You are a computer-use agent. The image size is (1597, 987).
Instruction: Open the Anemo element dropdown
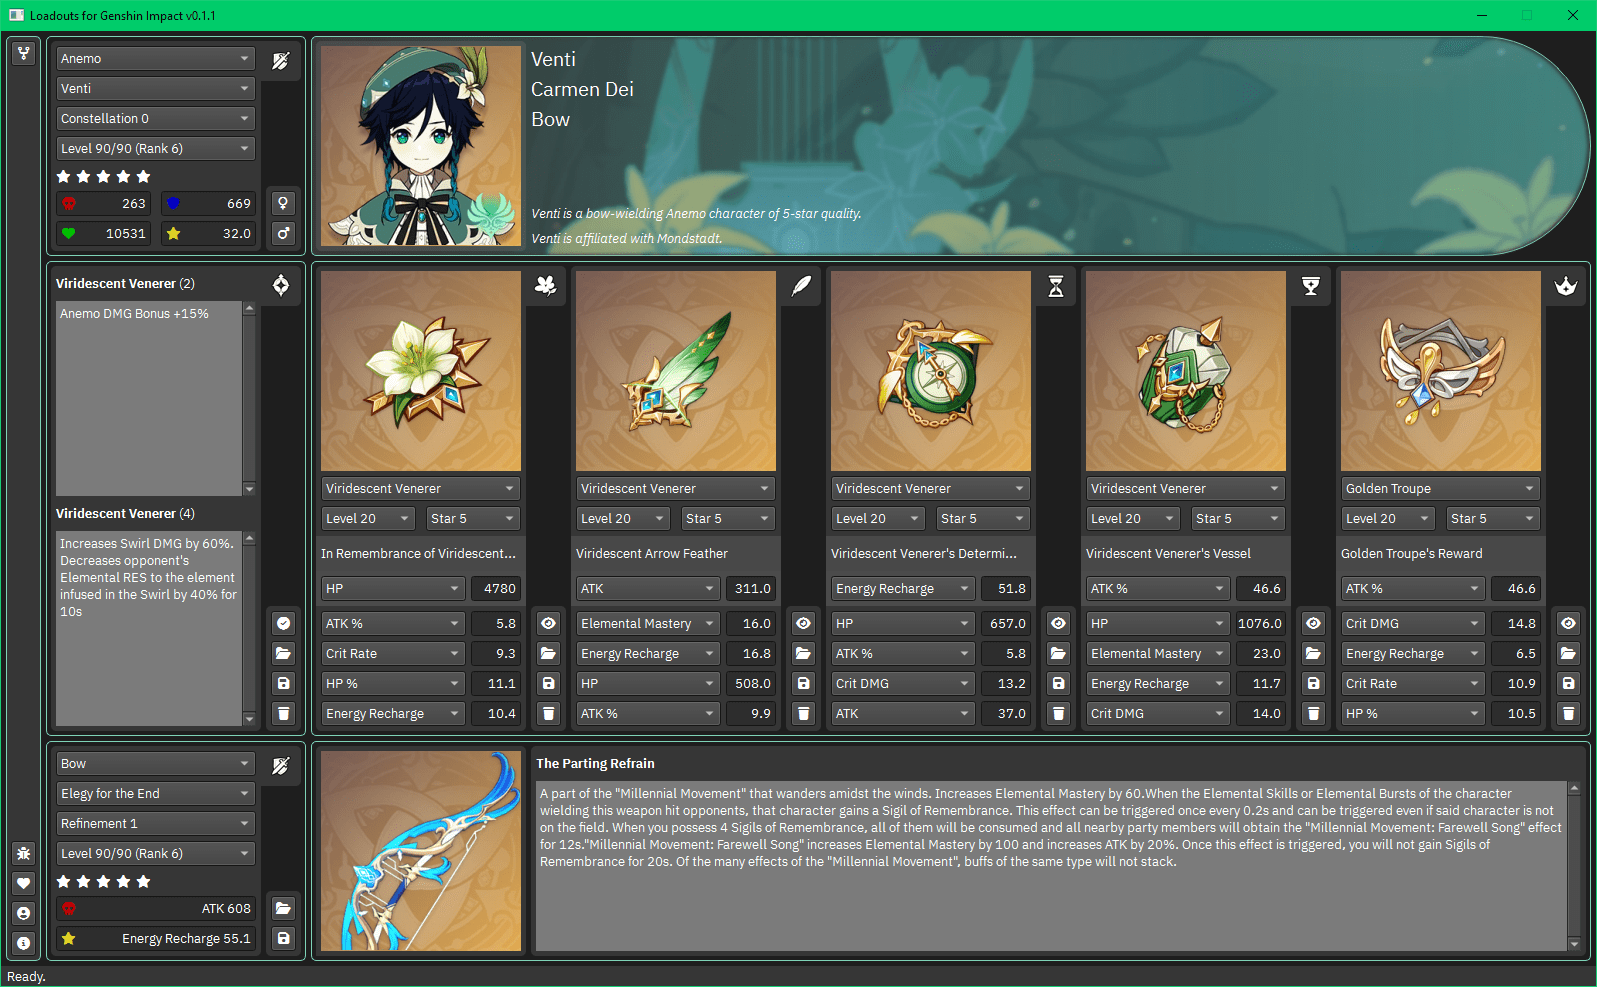pos(155,58)
